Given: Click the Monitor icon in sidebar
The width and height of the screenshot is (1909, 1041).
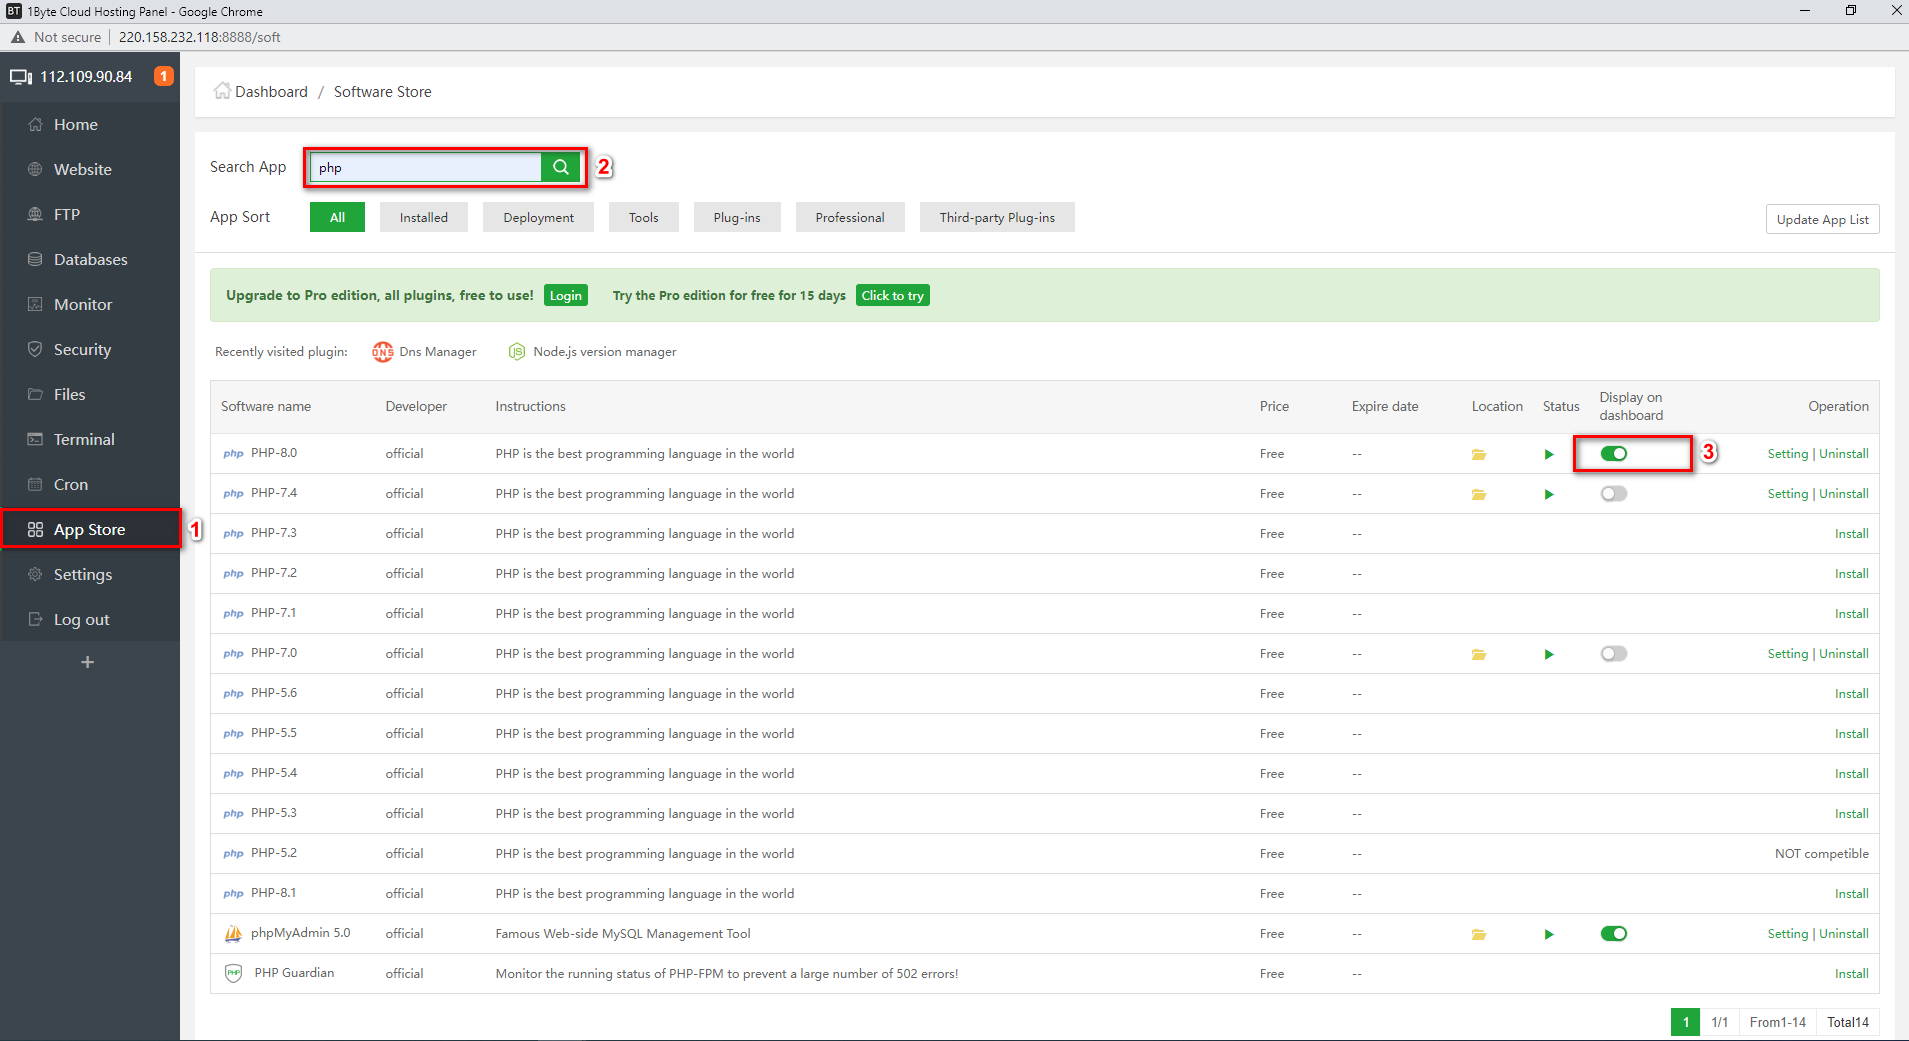Looking at the screenshot, I should [35, 305].
